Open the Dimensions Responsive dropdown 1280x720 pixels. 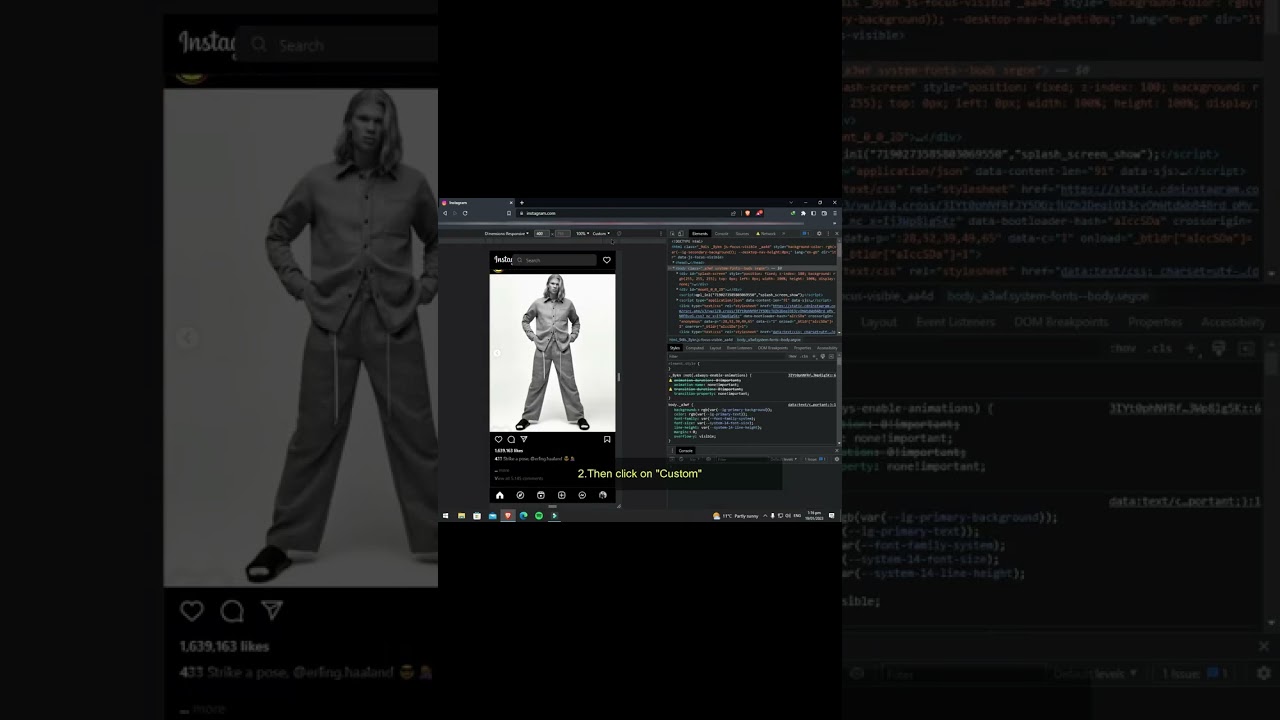506,234
